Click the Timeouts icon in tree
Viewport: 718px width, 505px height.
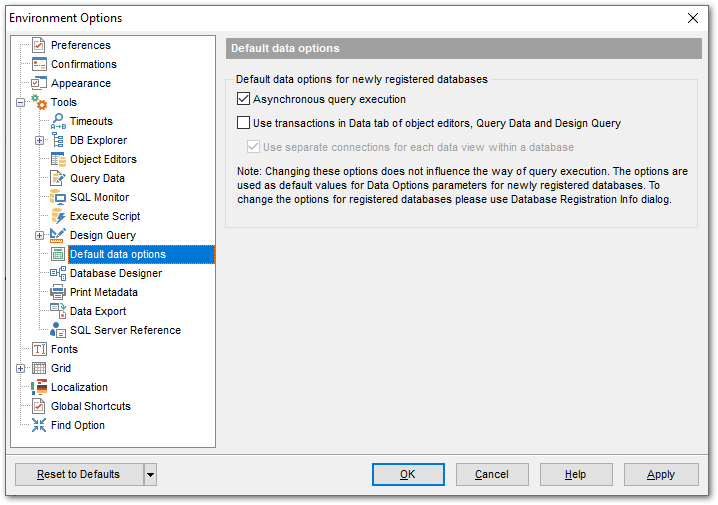point(58,122)
